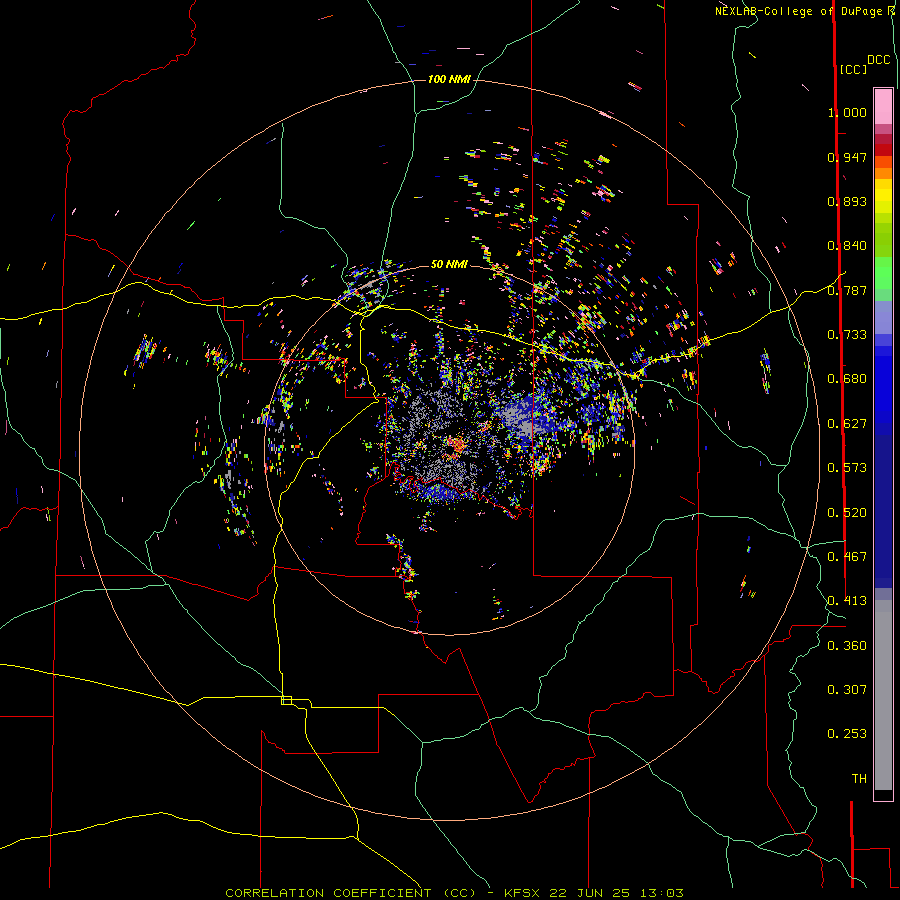The image size is (900, 900).
Task: Click the TH threshold label
Action: 859,779
